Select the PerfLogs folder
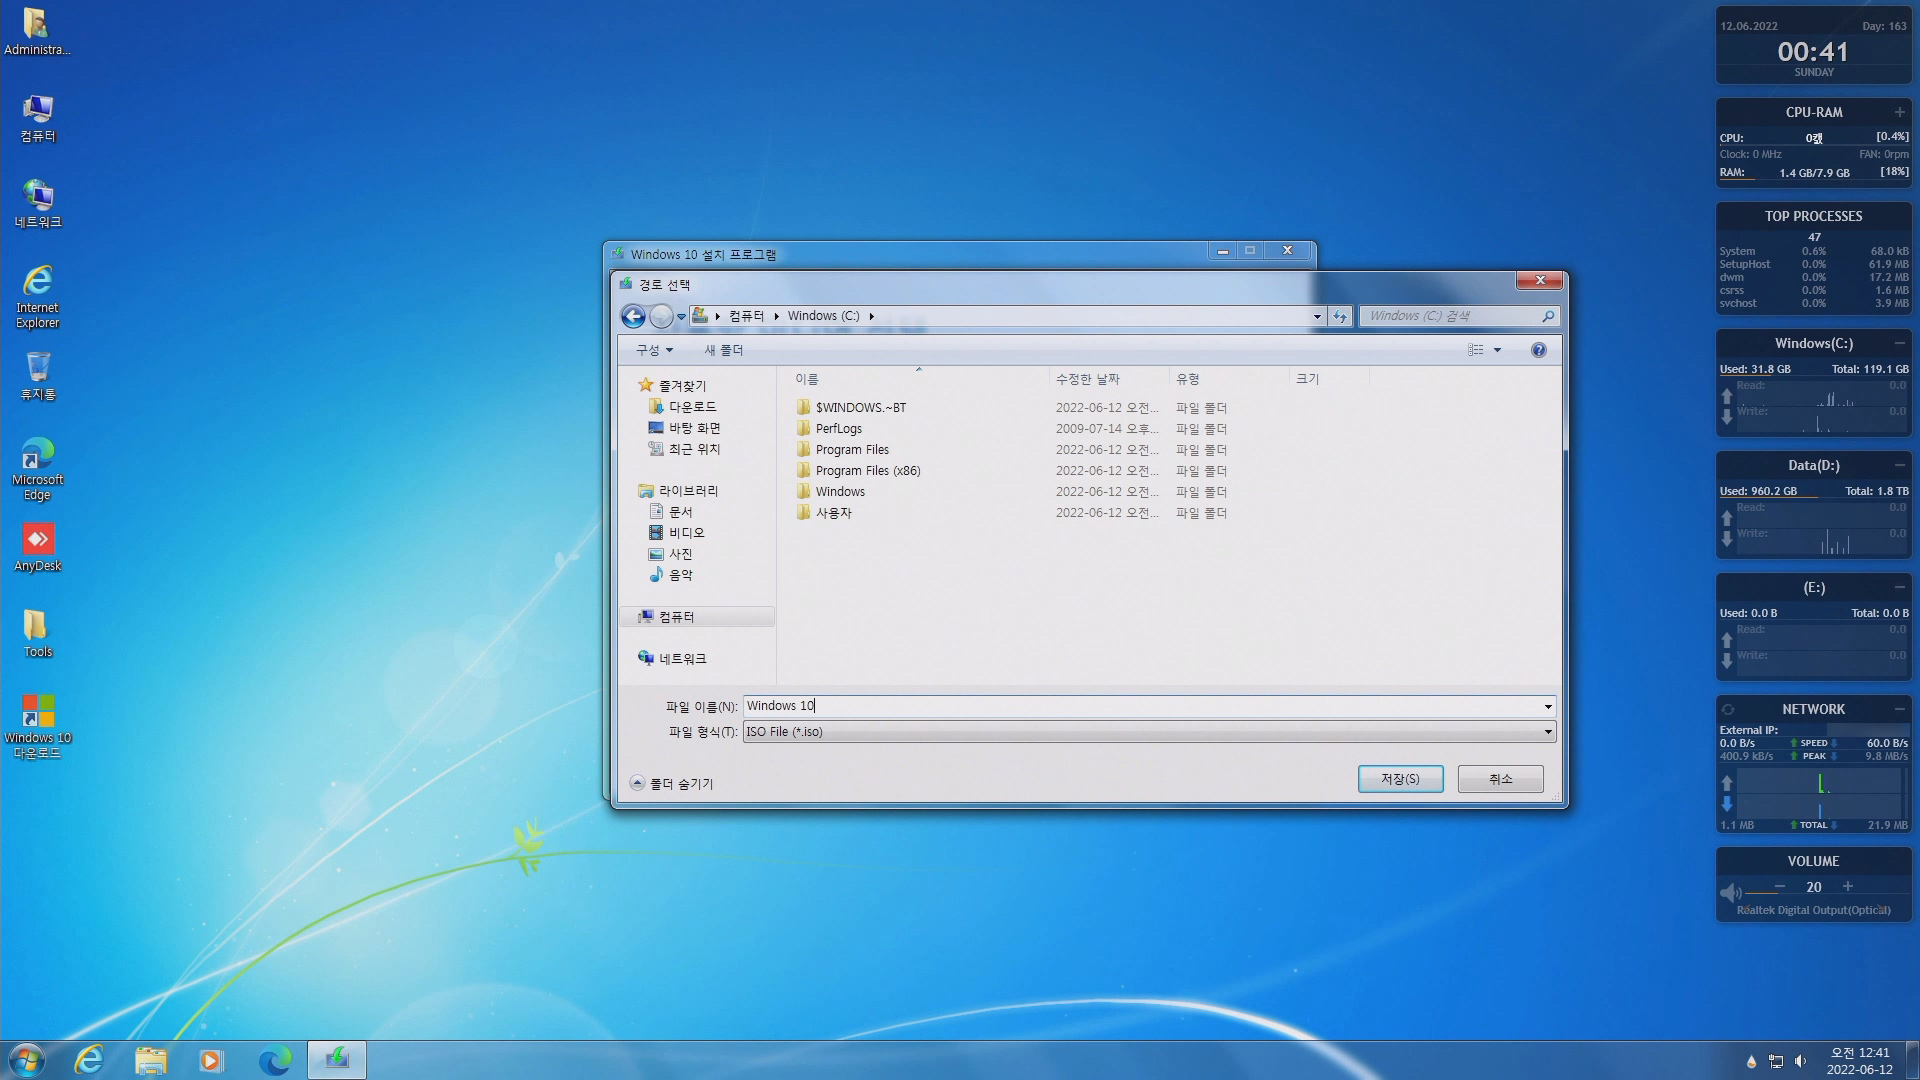The width and height of the screenshot is (1920, 1080). (838, 429)
